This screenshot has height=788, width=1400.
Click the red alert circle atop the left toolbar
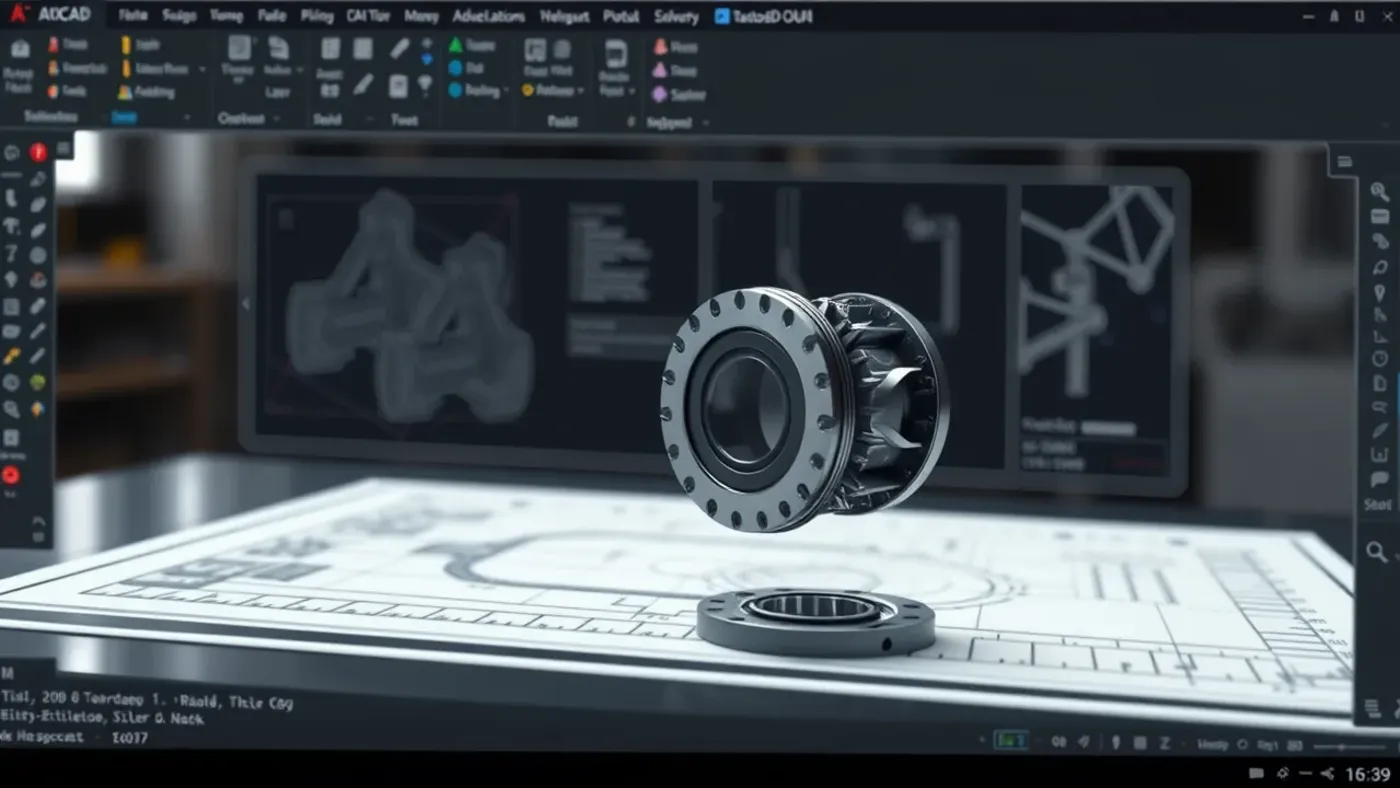click(x=38, y=152)
